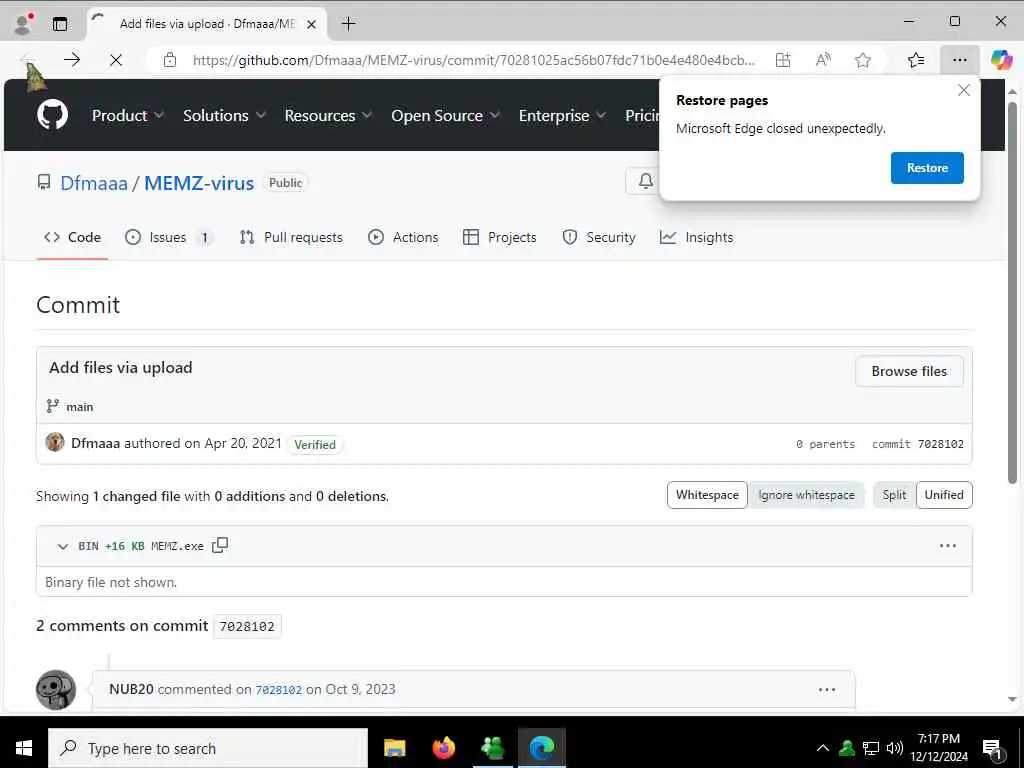Viewport: 1024px width, 768px height.
Task: Open Edge Settings and more menu
Action: pos(959,60)
